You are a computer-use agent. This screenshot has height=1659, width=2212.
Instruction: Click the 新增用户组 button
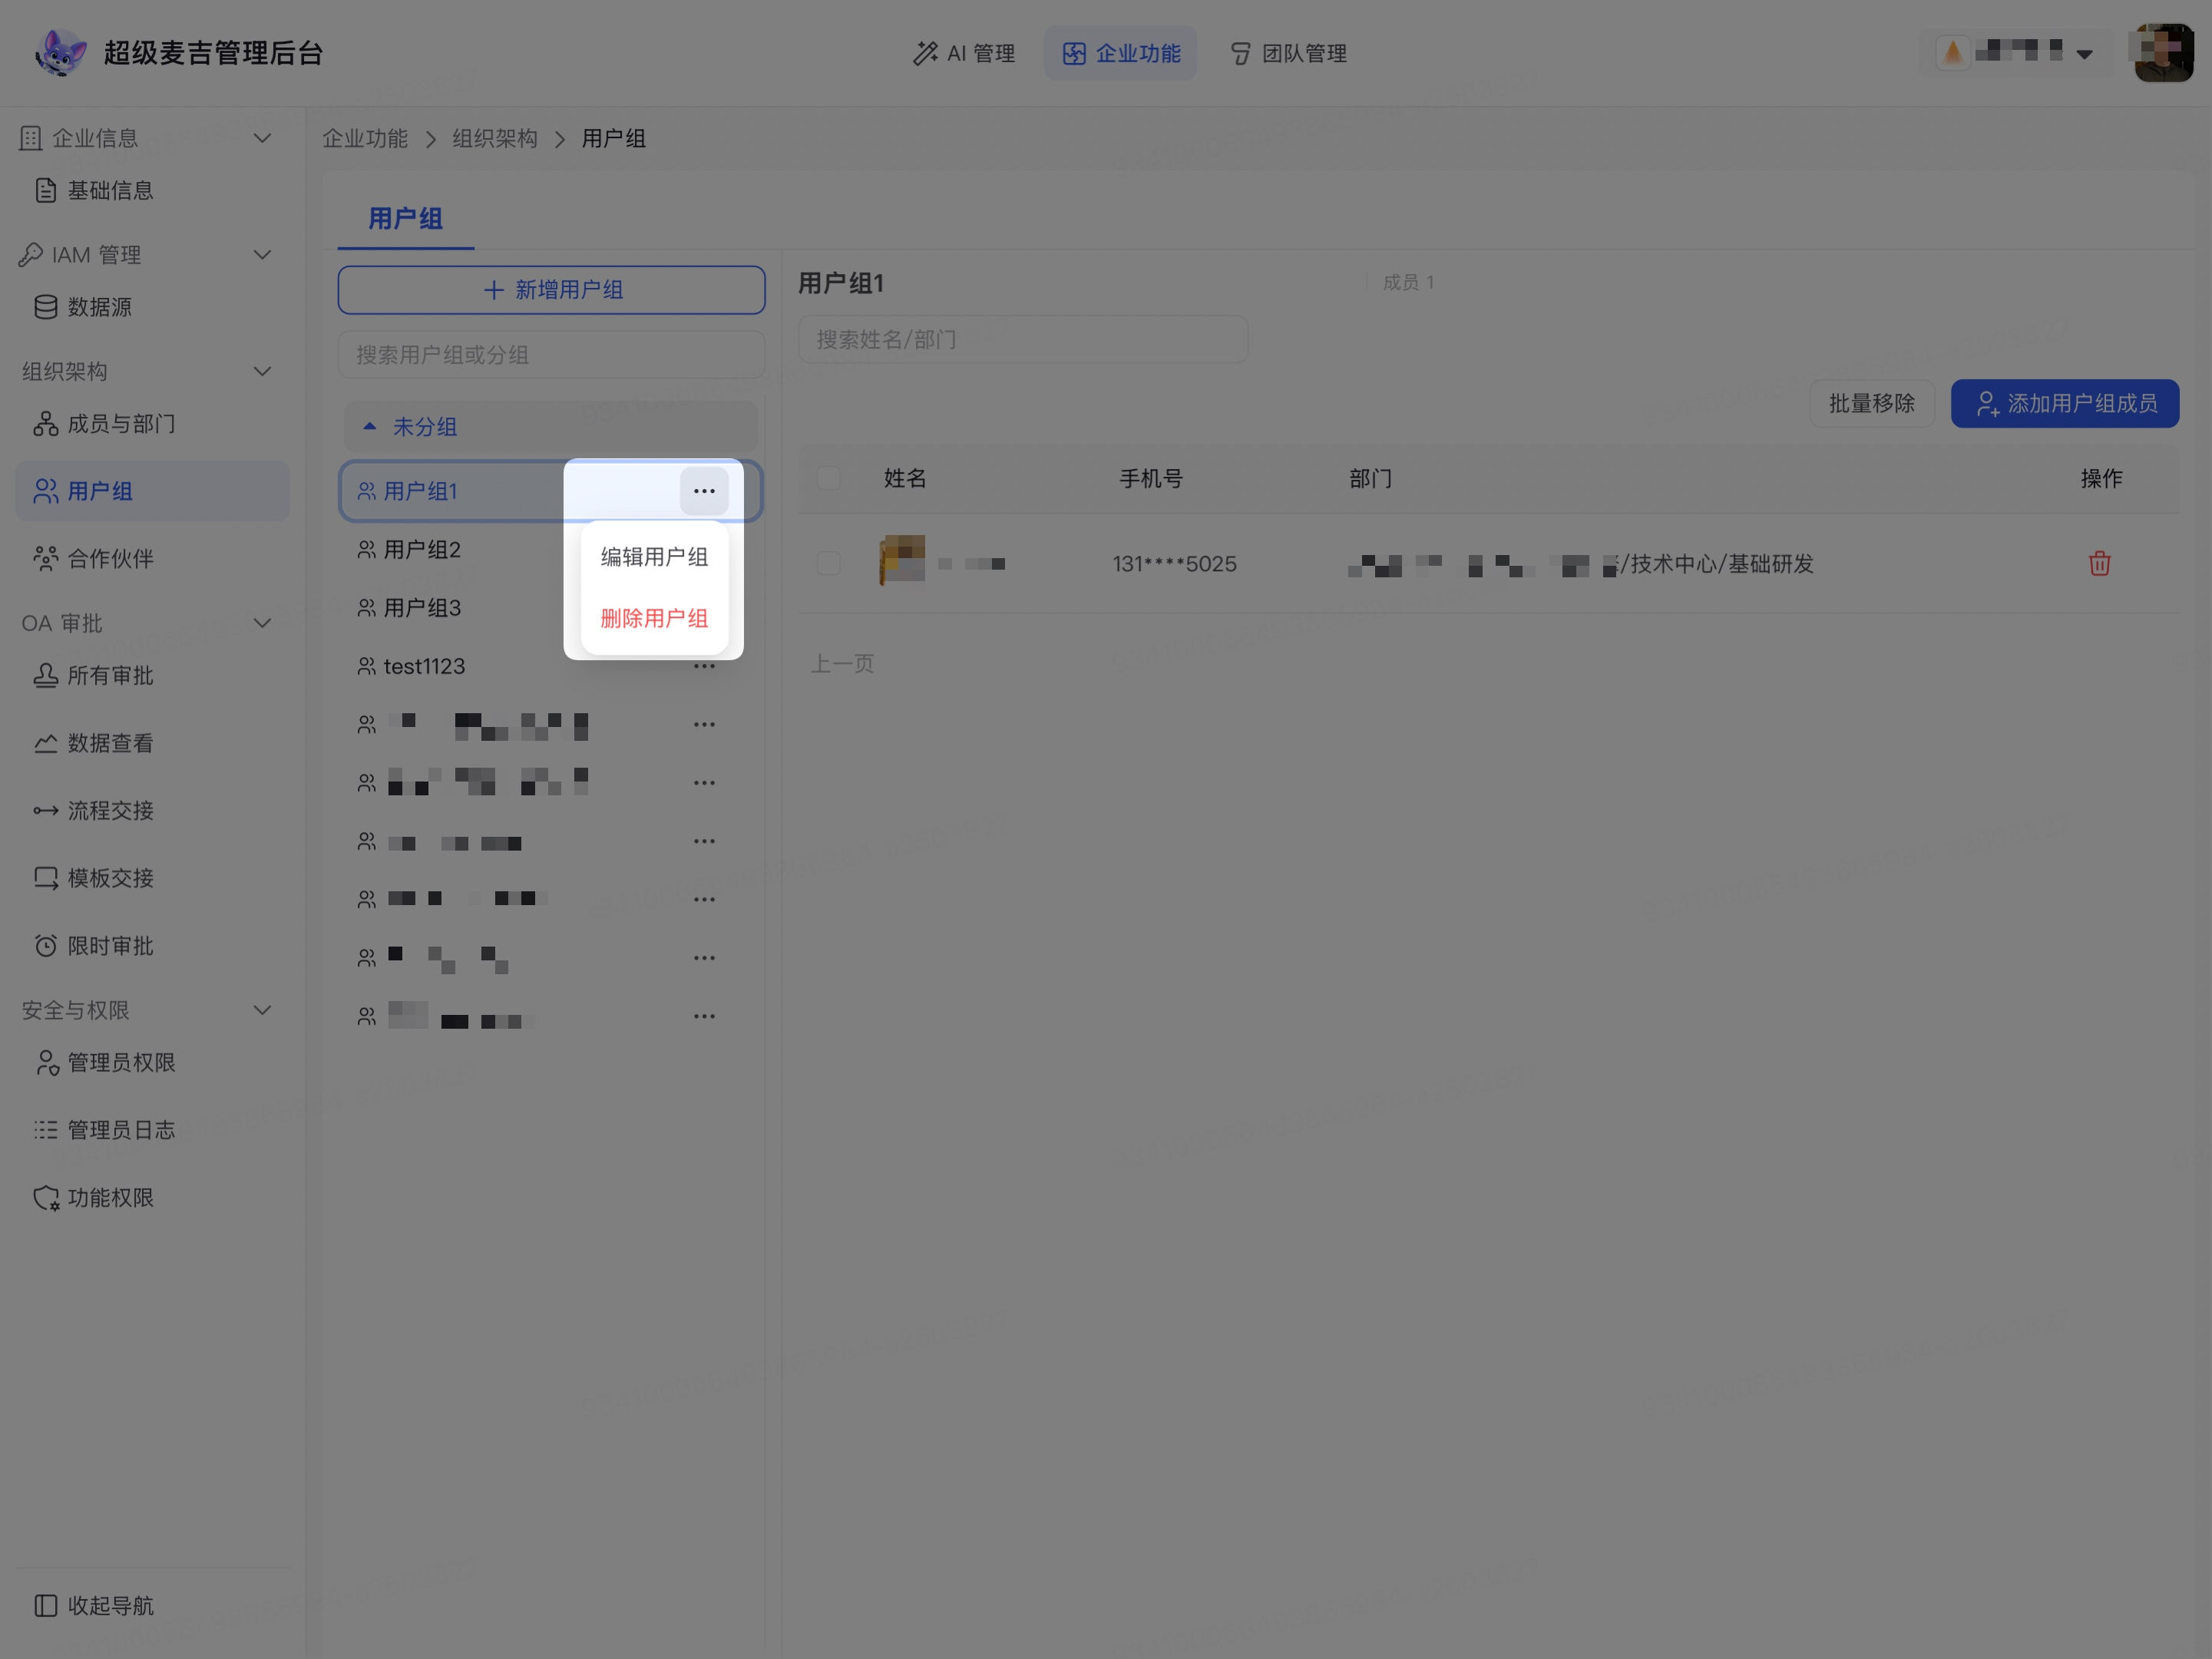coord(551,290)
